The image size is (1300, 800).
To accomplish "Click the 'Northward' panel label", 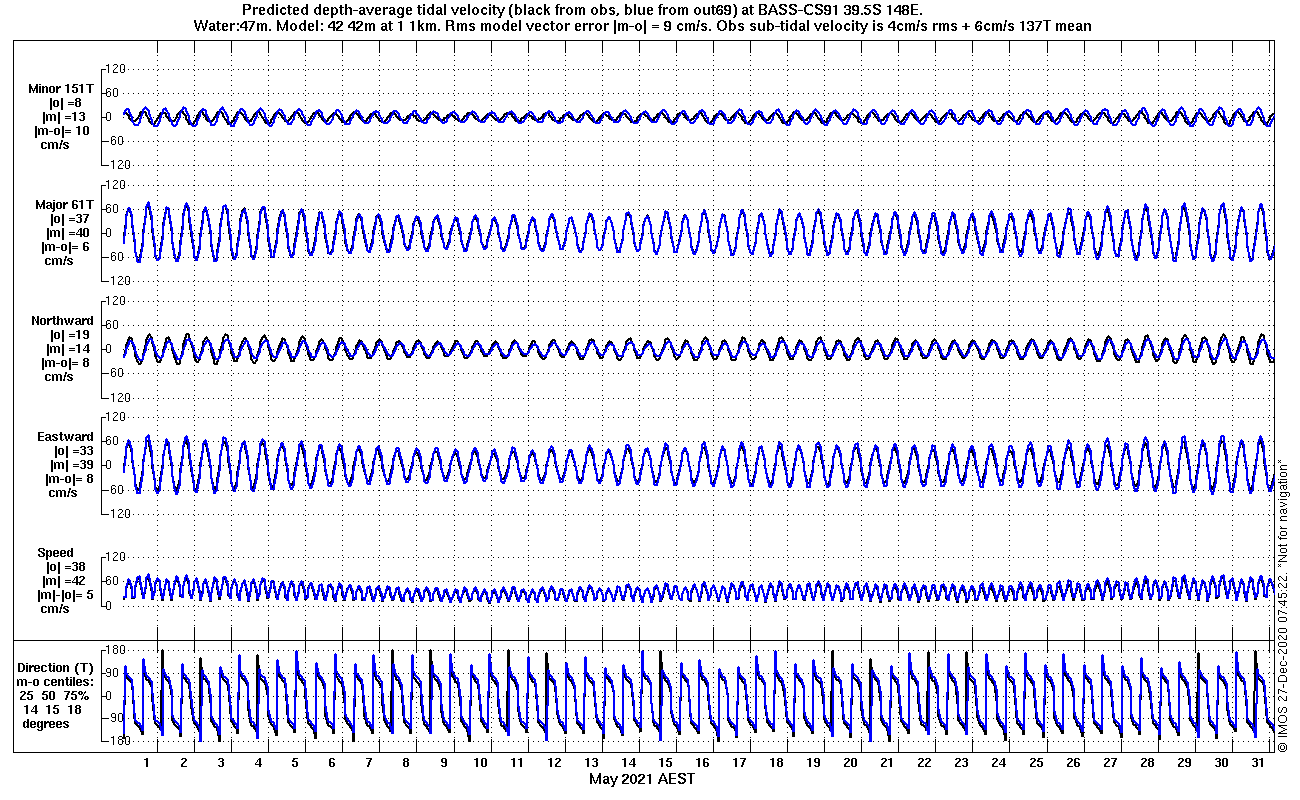I will [x=62, y=321].
